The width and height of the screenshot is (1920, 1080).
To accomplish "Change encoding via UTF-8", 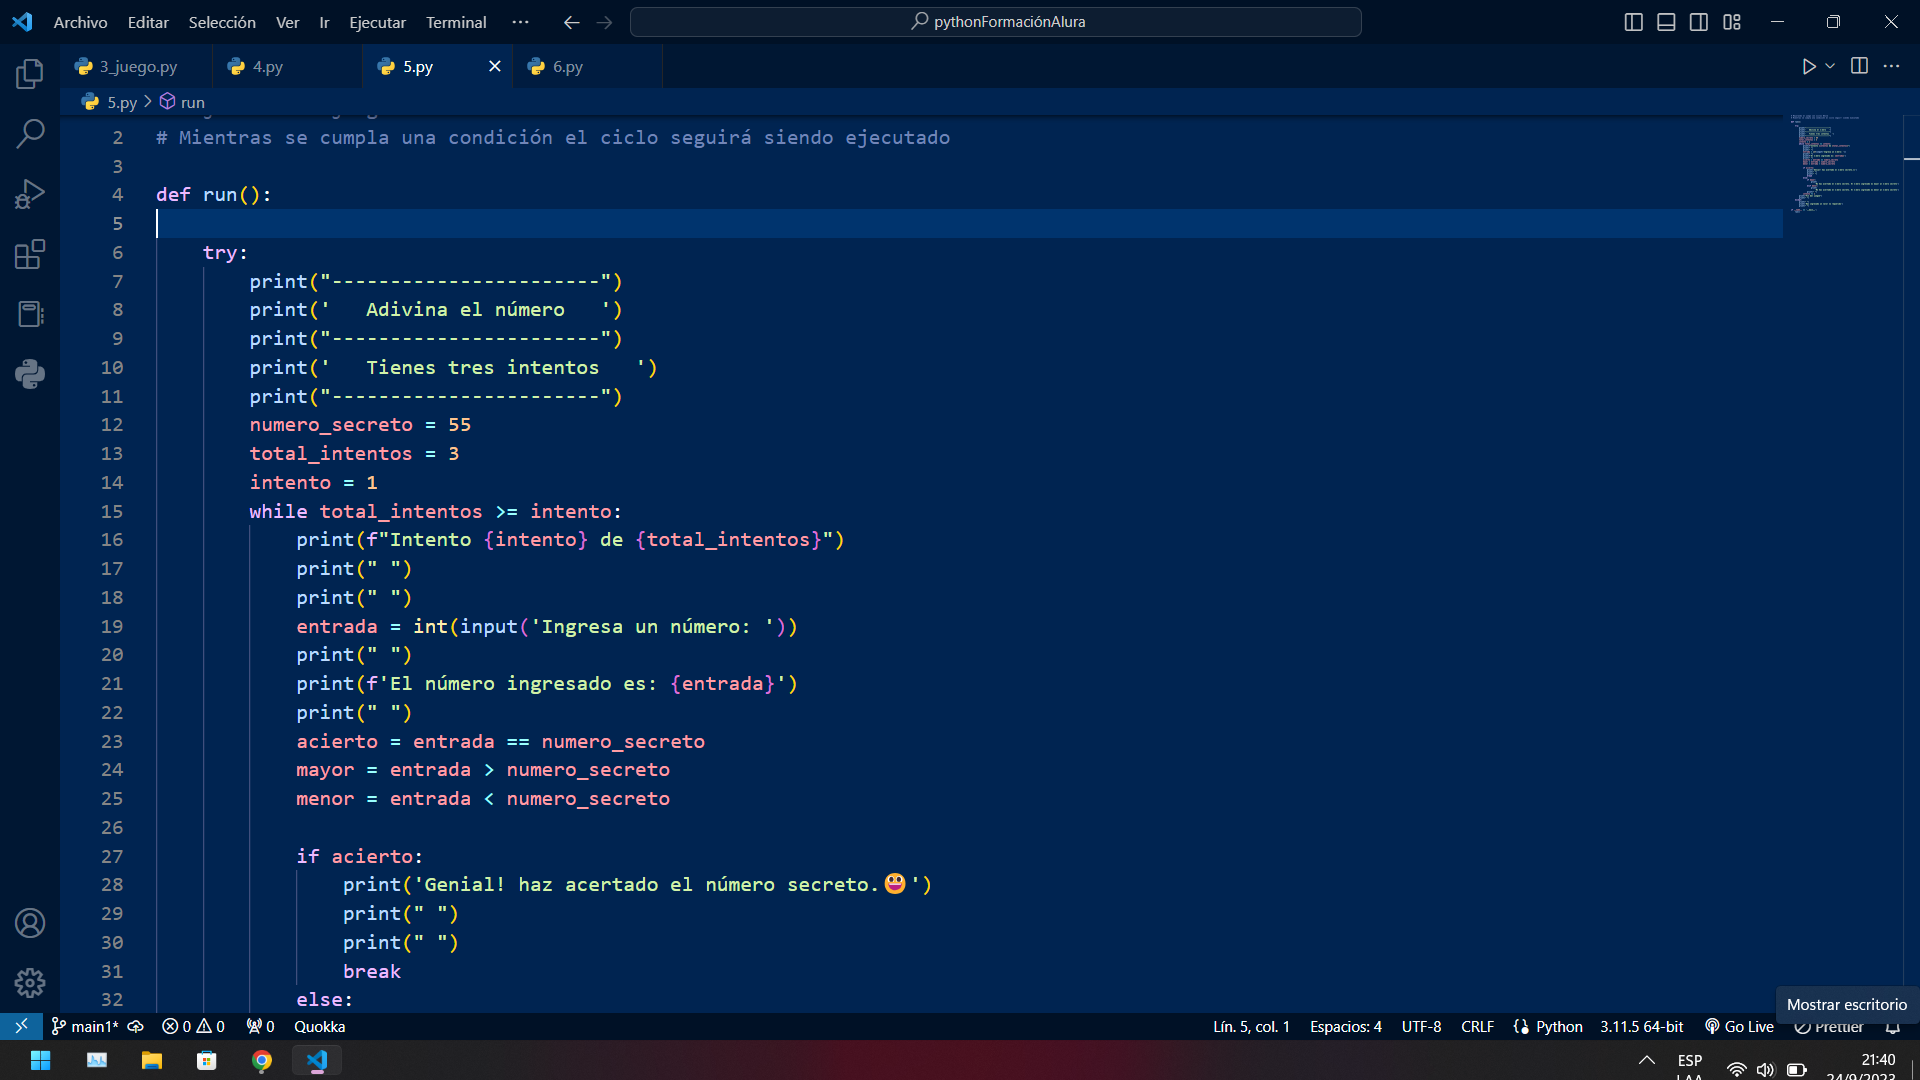I will click(x=1421, y=1026).
